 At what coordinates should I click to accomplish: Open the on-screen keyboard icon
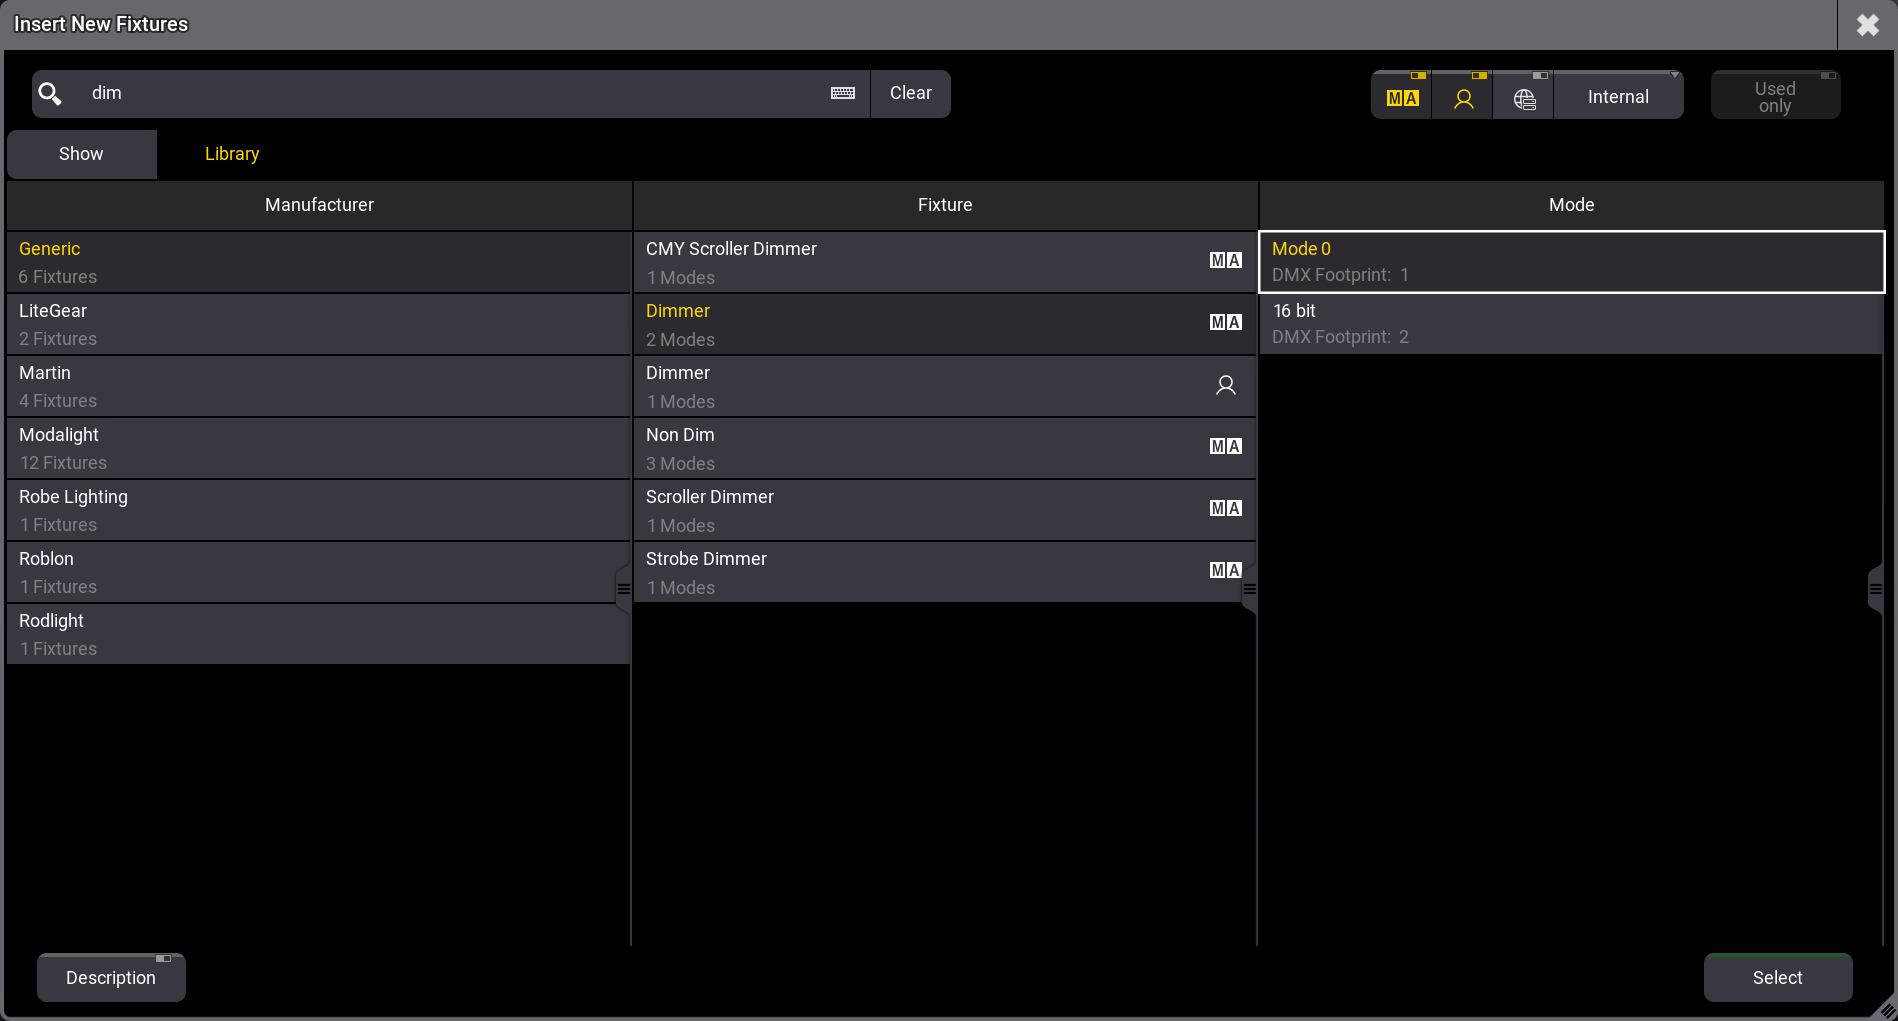(843, 93)
